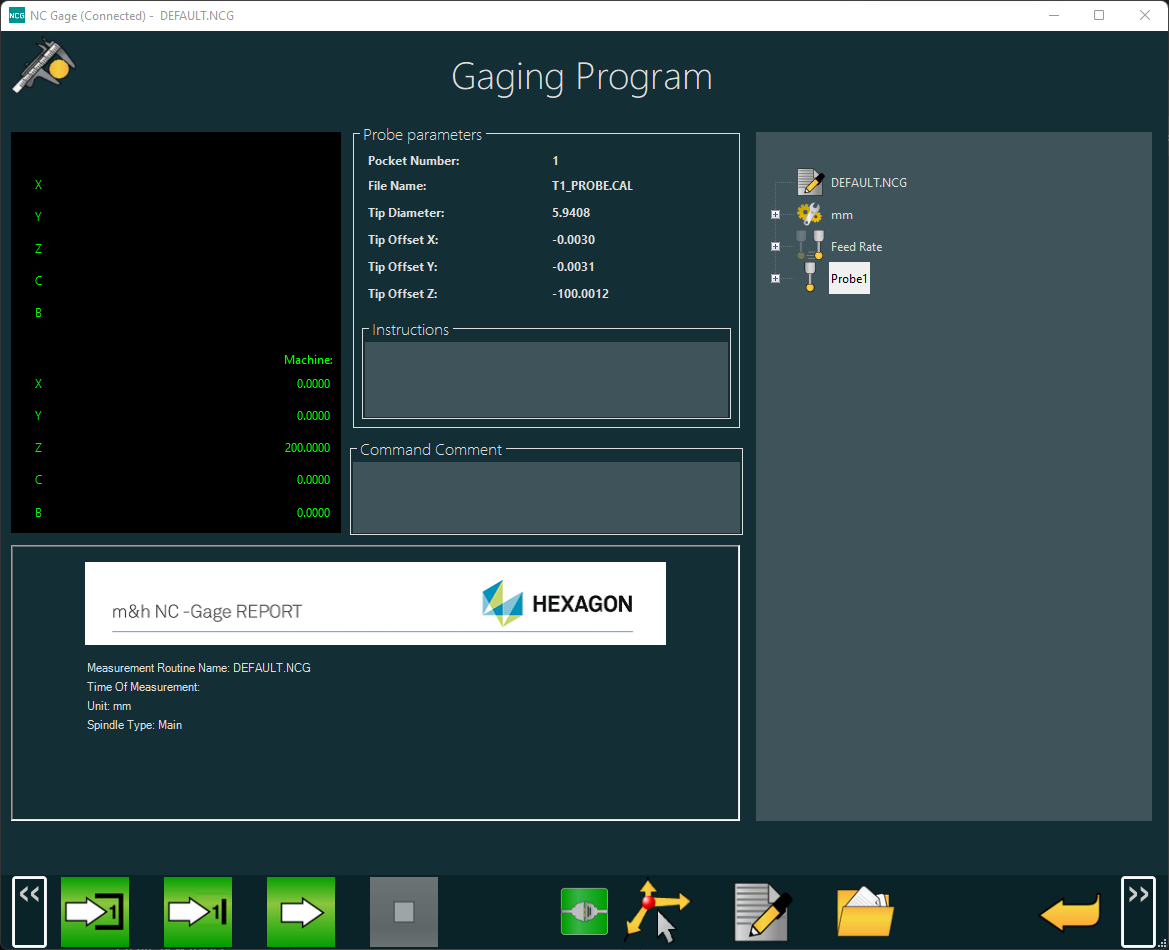Select the Probe1 tree item label

click(x=849, y=279)
